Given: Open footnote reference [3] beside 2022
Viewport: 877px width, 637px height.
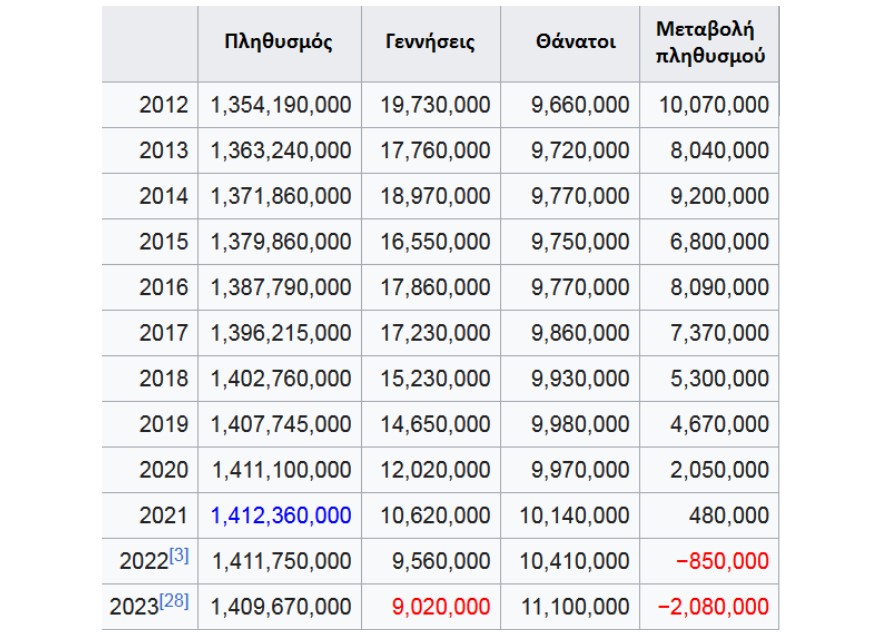Looking at the screenshot, I should pos(178,555).
